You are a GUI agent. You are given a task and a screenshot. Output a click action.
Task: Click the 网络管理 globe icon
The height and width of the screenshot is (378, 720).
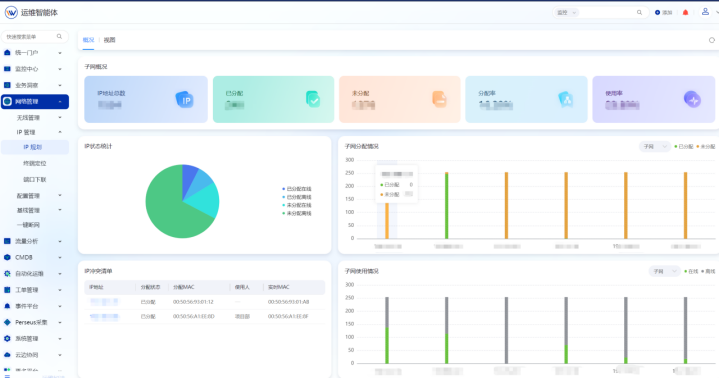pyautogui.click(x=7, y=102)
